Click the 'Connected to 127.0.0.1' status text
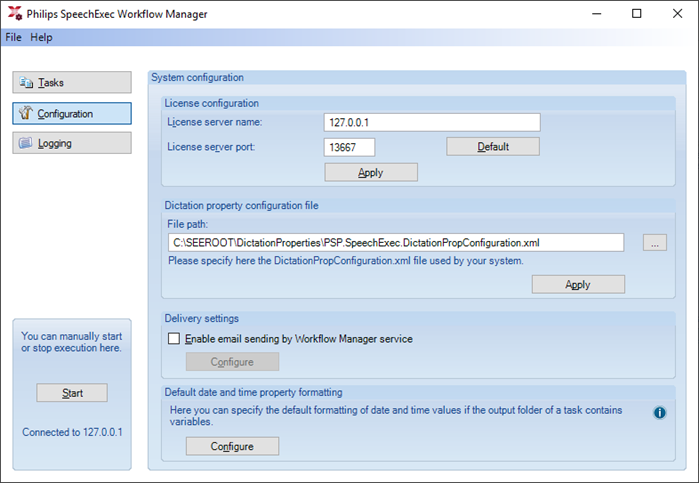The width and height of the screenshot is (699, 483). (x=72, y=432)
